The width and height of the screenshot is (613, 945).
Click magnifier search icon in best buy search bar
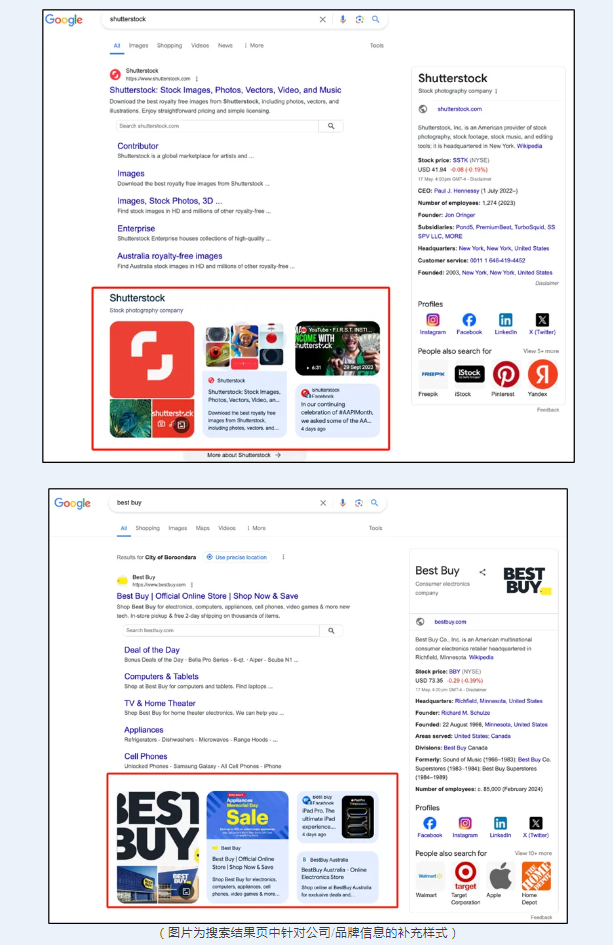coord(374,503)
